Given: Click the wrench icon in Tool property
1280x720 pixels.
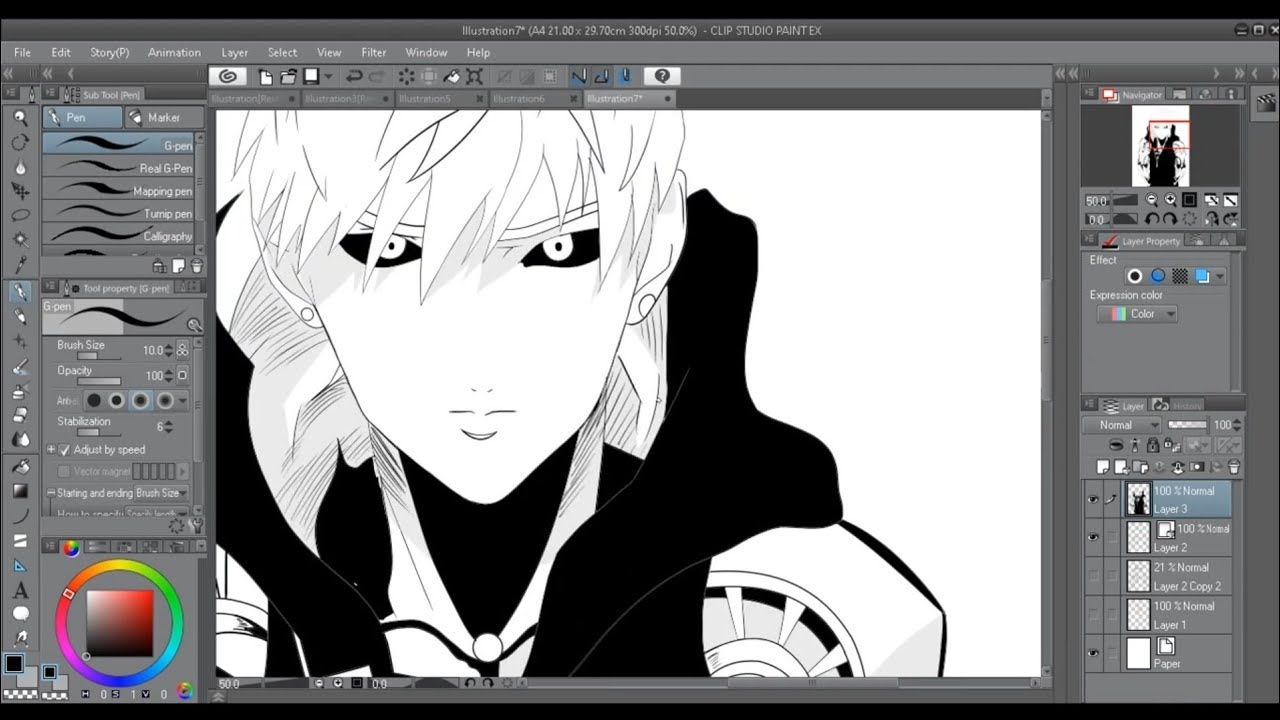Looking at the screenshot, I should [x=196, y=525].
